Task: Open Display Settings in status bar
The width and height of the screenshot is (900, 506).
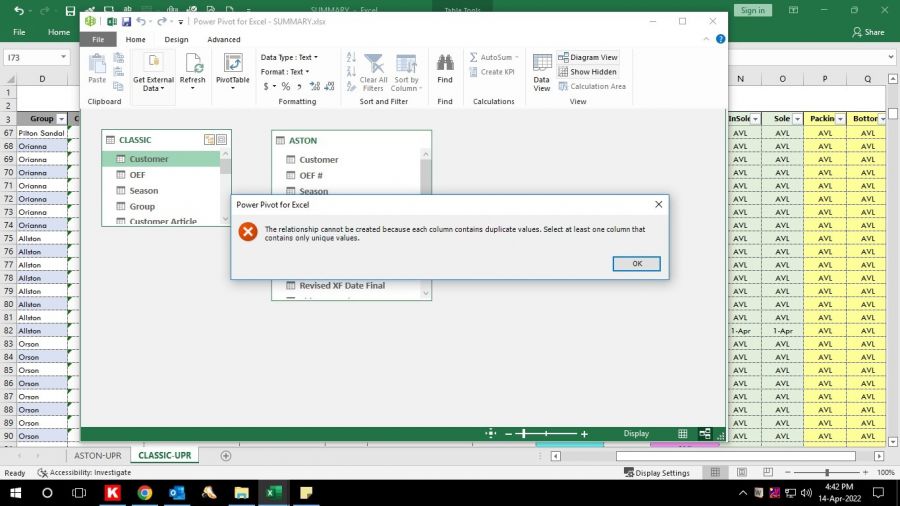Action: click(x=657, y=473)
